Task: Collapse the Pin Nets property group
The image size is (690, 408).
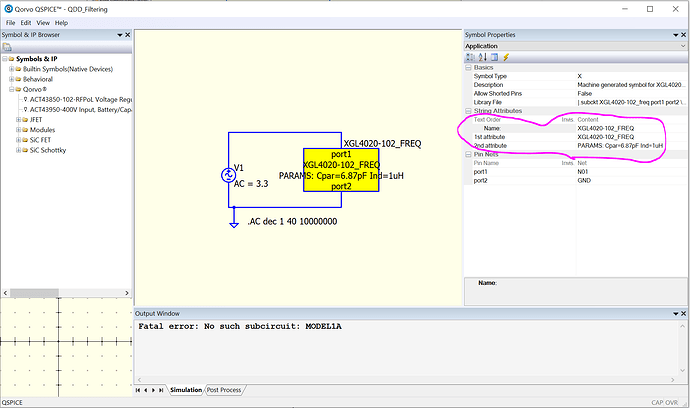Action: coord(469,154)
